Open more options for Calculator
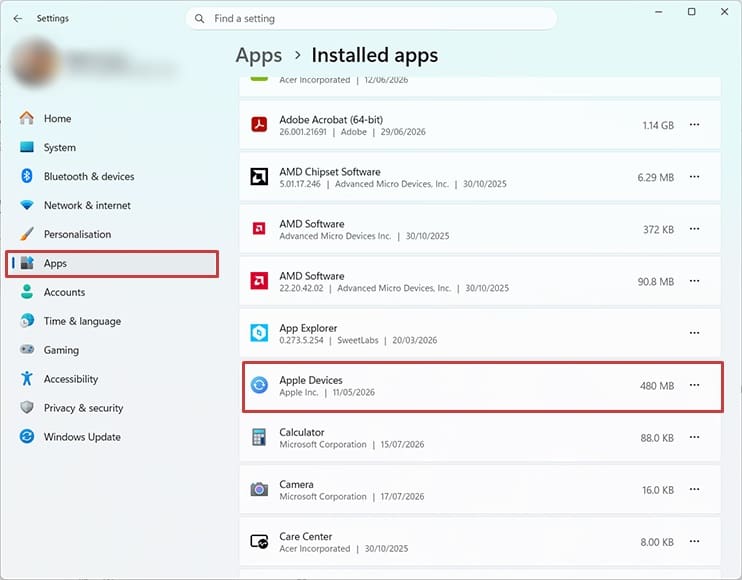742x580 pixels. (694, 437)
